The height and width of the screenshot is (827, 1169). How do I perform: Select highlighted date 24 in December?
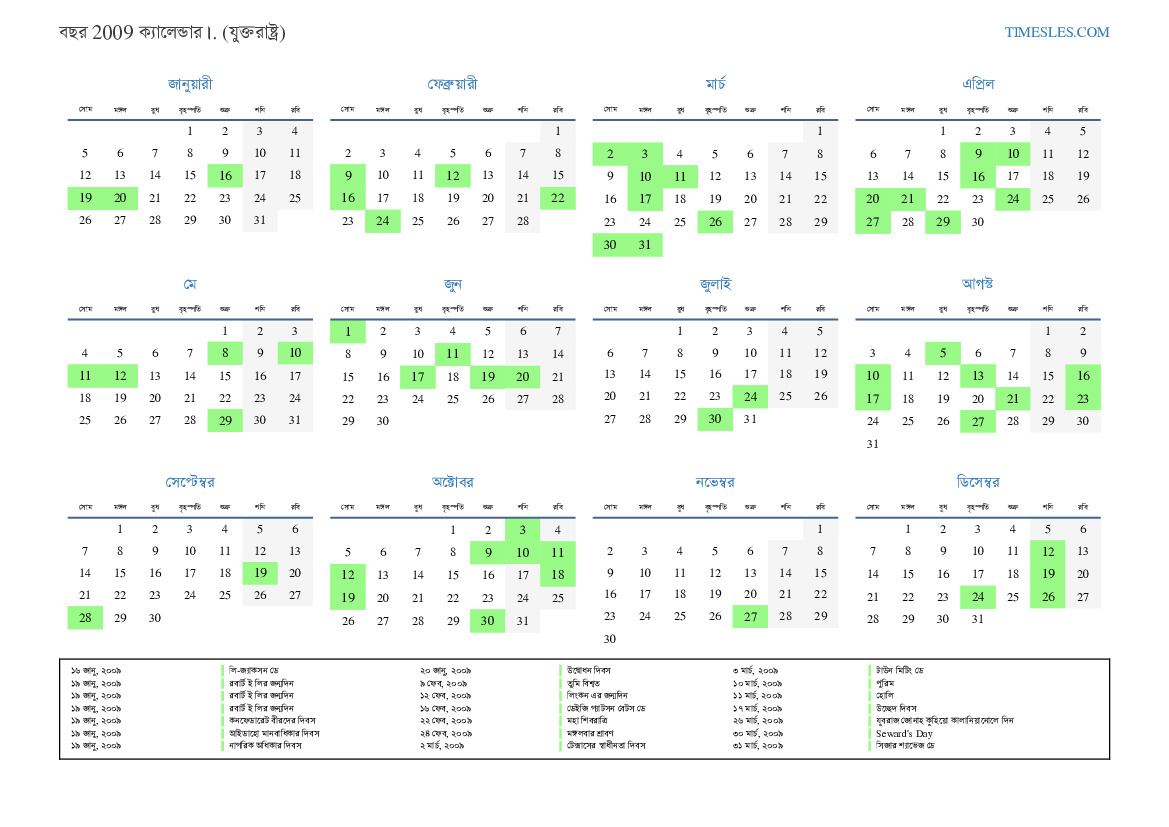pyautogui.click(x=977, y=598)
